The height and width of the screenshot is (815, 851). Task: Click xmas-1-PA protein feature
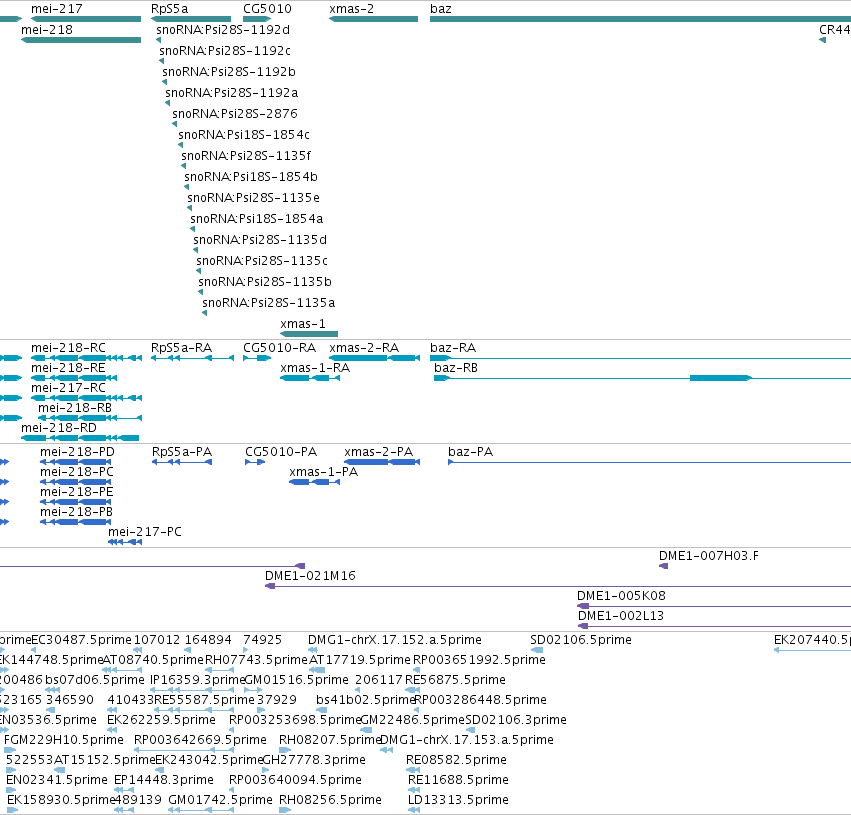(x=315, y=482)
